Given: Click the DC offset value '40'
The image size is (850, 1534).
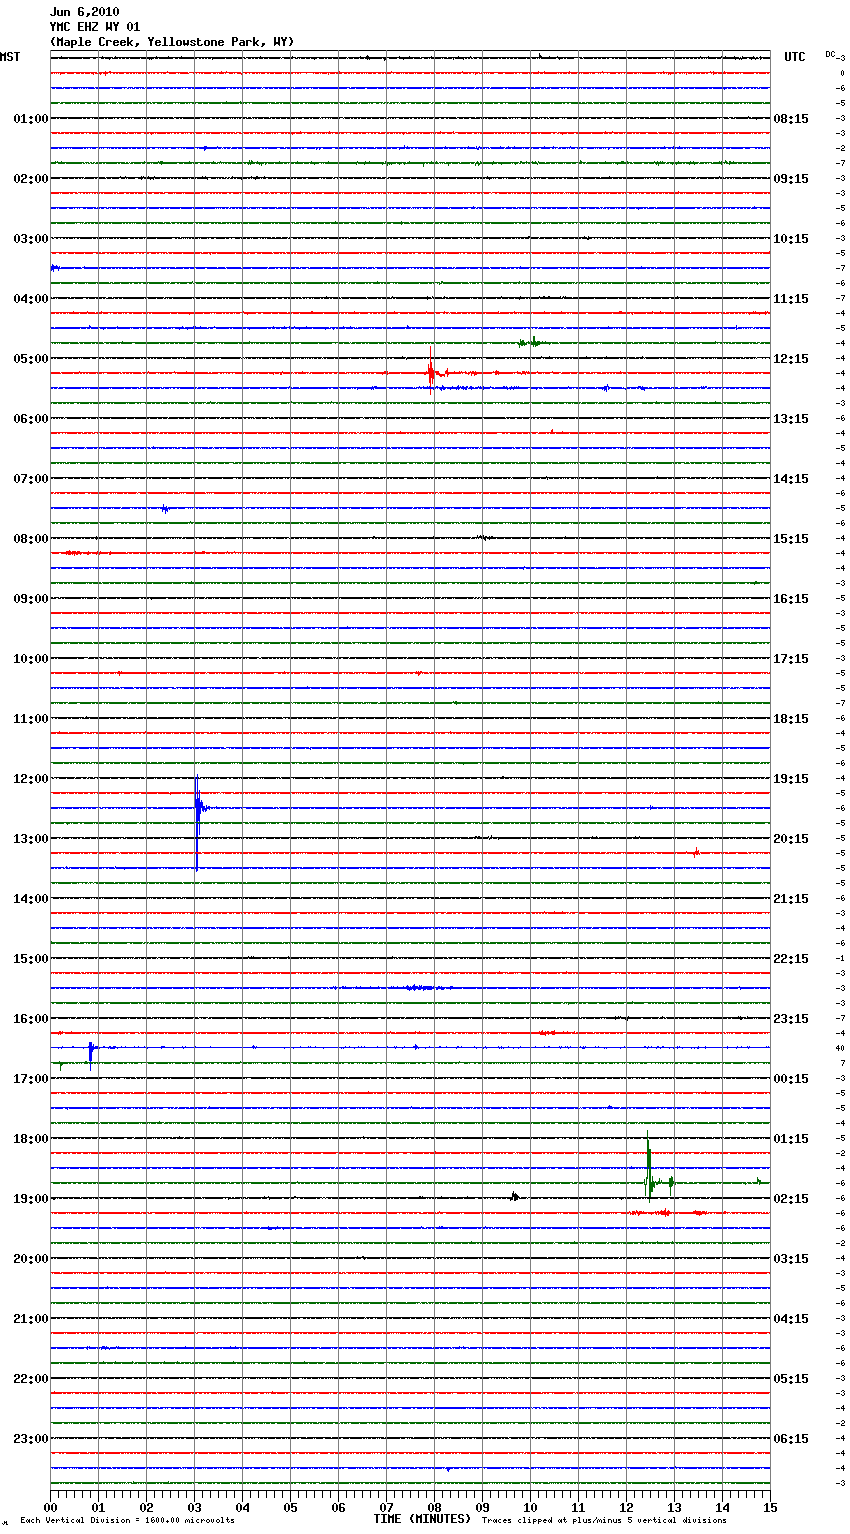Looking at the screenshot, I should click(x=840, y=1048).
